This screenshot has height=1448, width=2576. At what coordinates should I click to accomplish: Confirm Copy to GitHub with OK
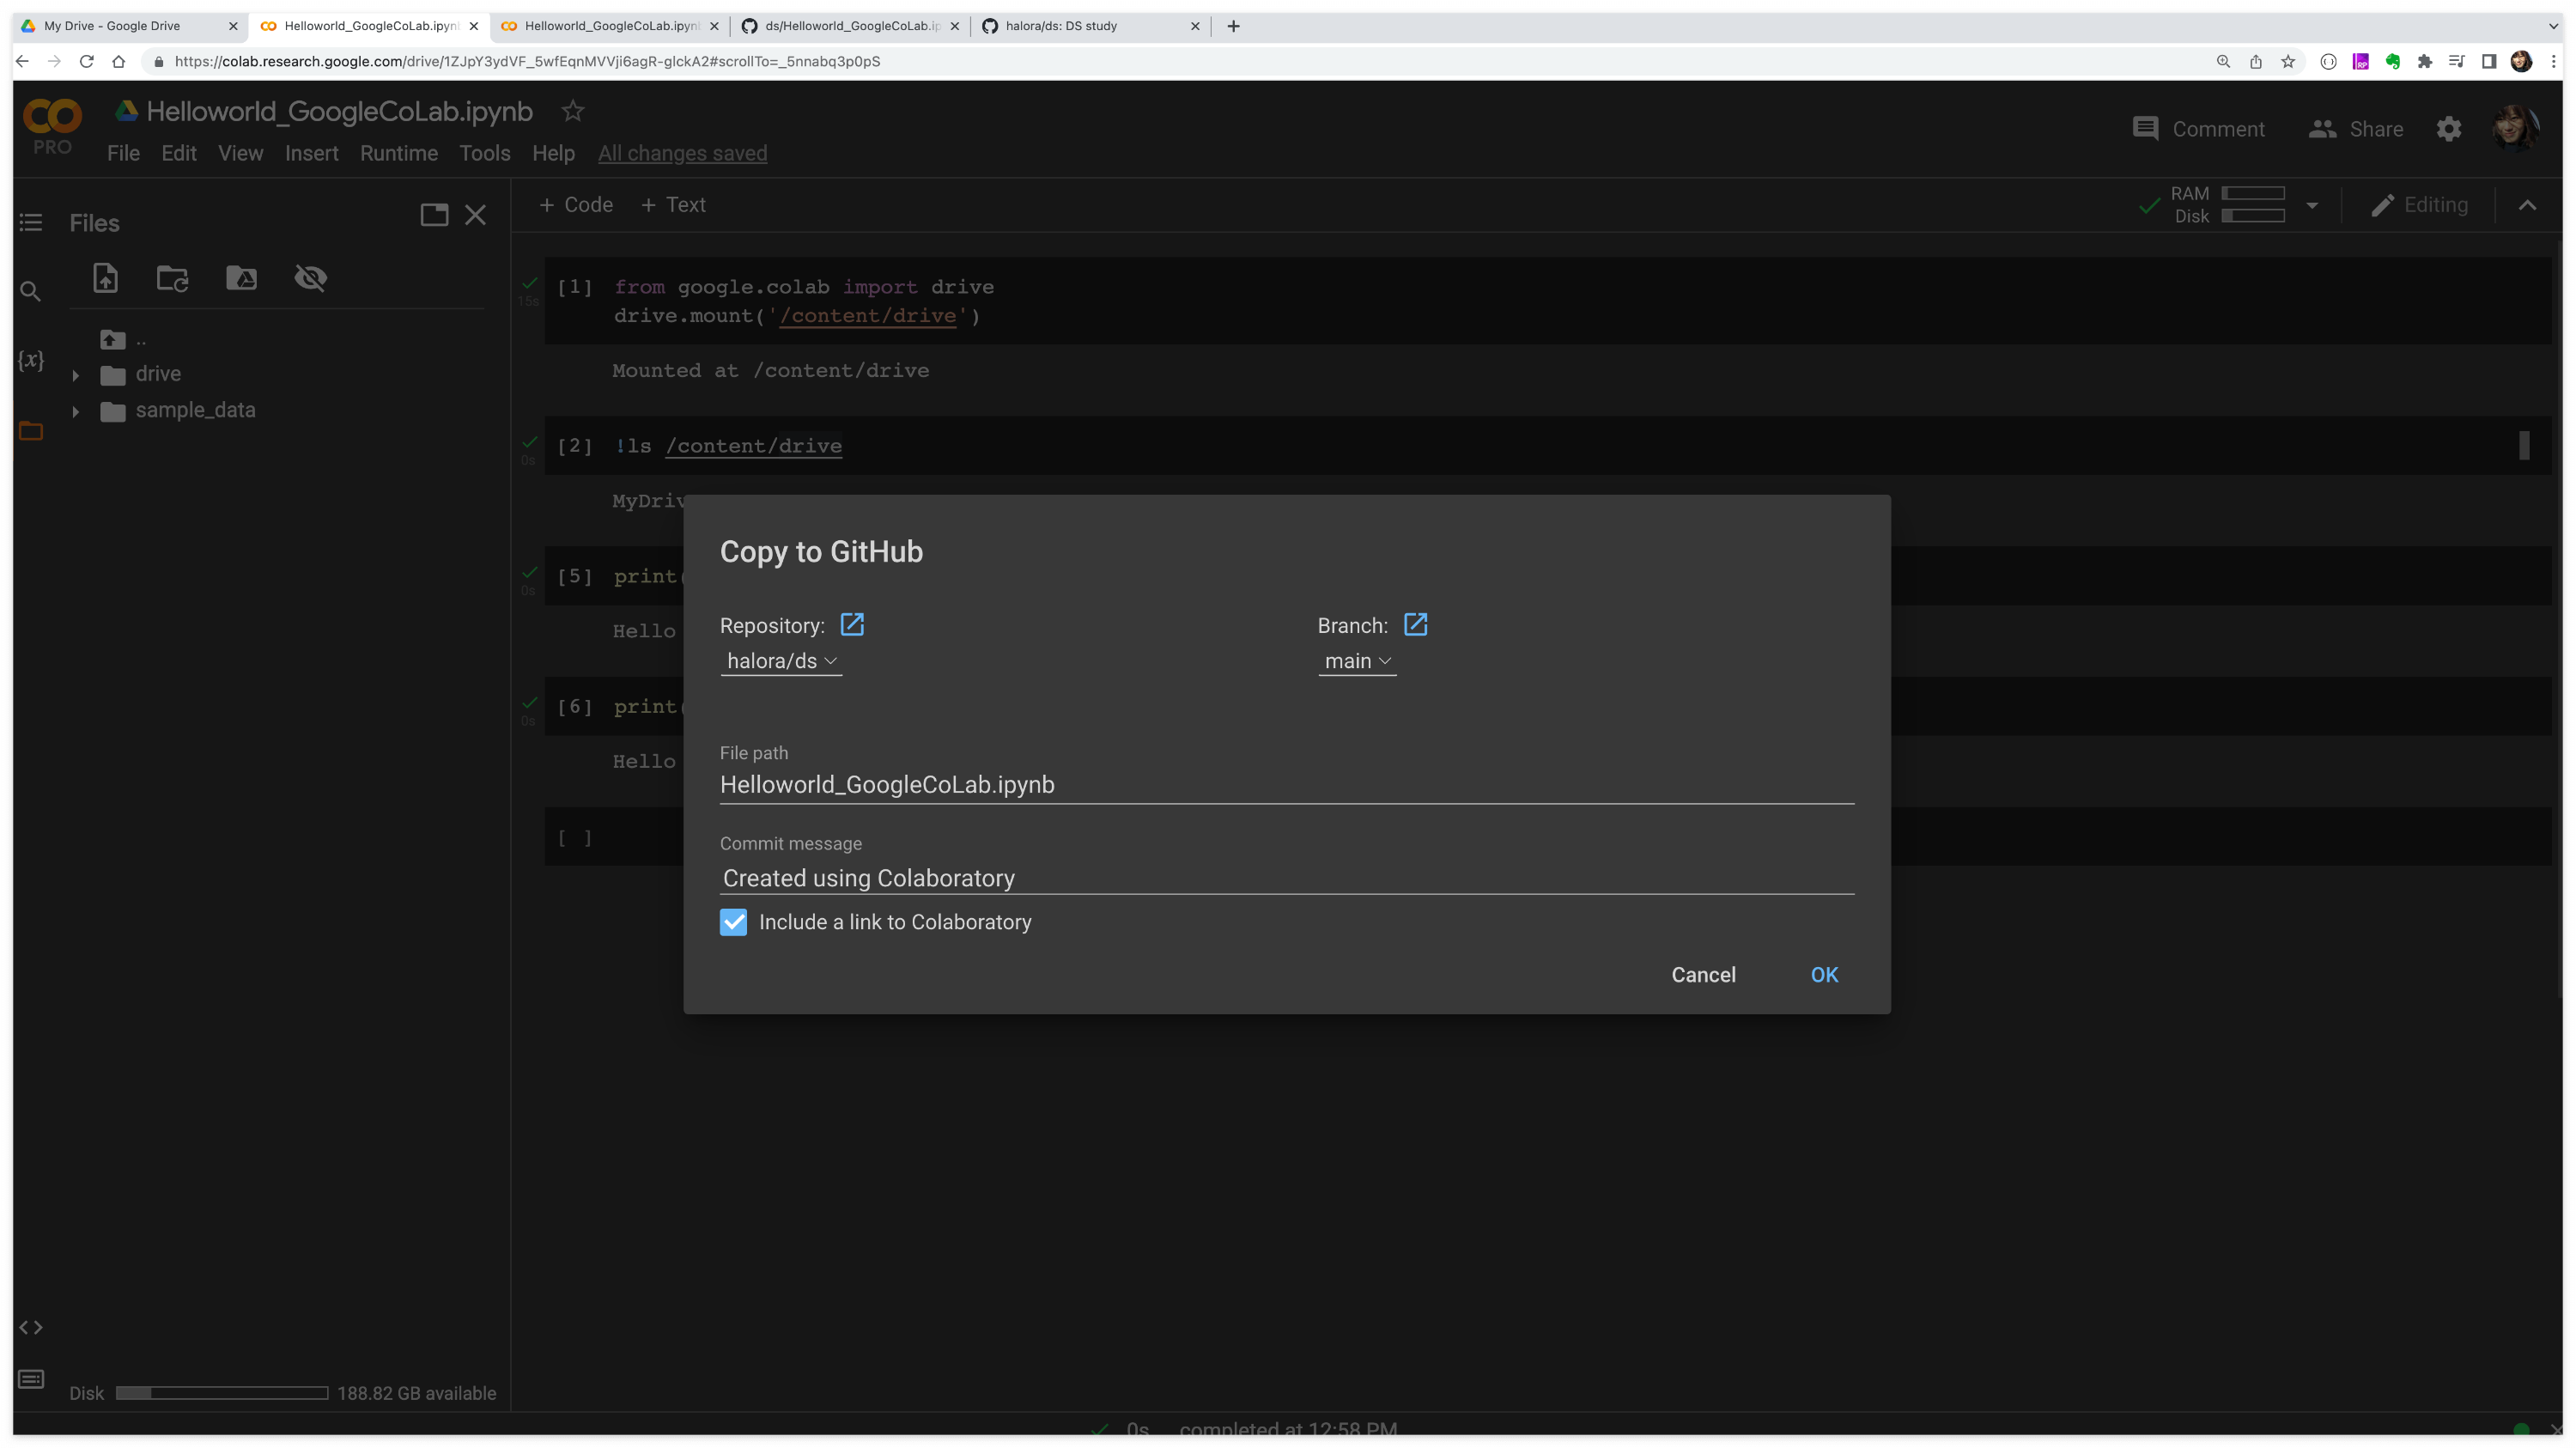pyautogui.click(x=1824, y=975)
